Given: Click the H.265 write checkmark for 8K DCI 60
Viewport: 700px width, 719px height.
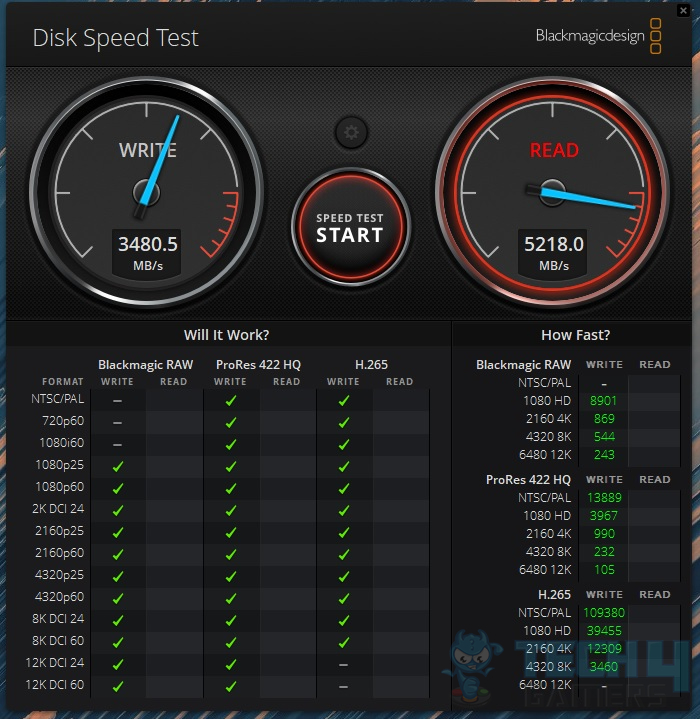Looking at the screenshot, I should [344, 642].
